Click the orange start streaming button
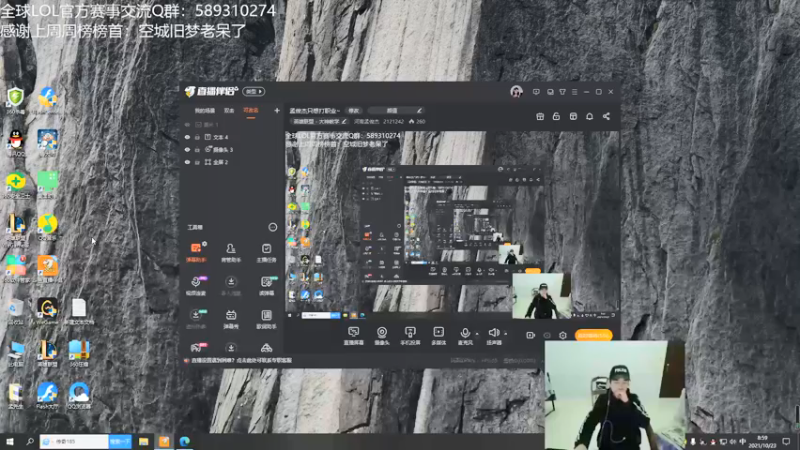The image size is (800, 450). pyautogui.click(x=593, y=335)
